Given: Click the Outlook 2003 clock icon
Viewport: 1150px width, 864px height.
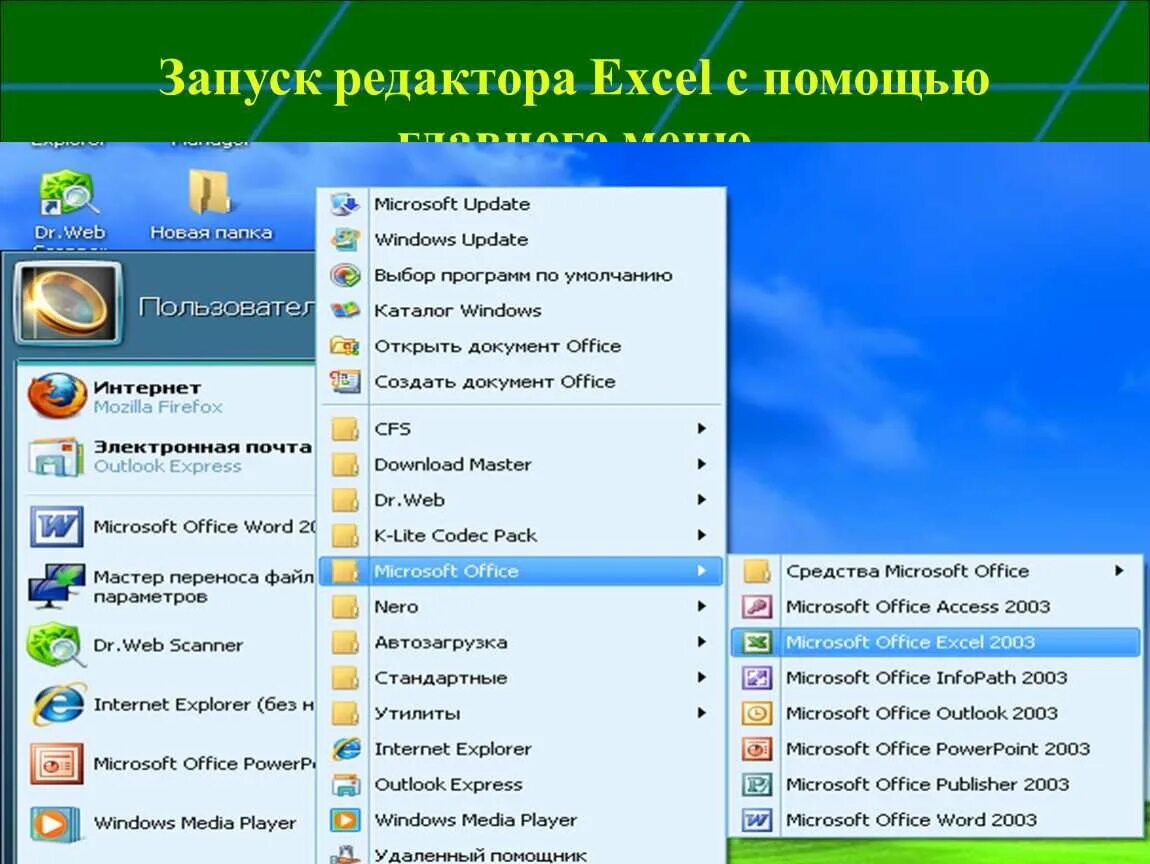Looking at the screenshot, I should 756,713.
